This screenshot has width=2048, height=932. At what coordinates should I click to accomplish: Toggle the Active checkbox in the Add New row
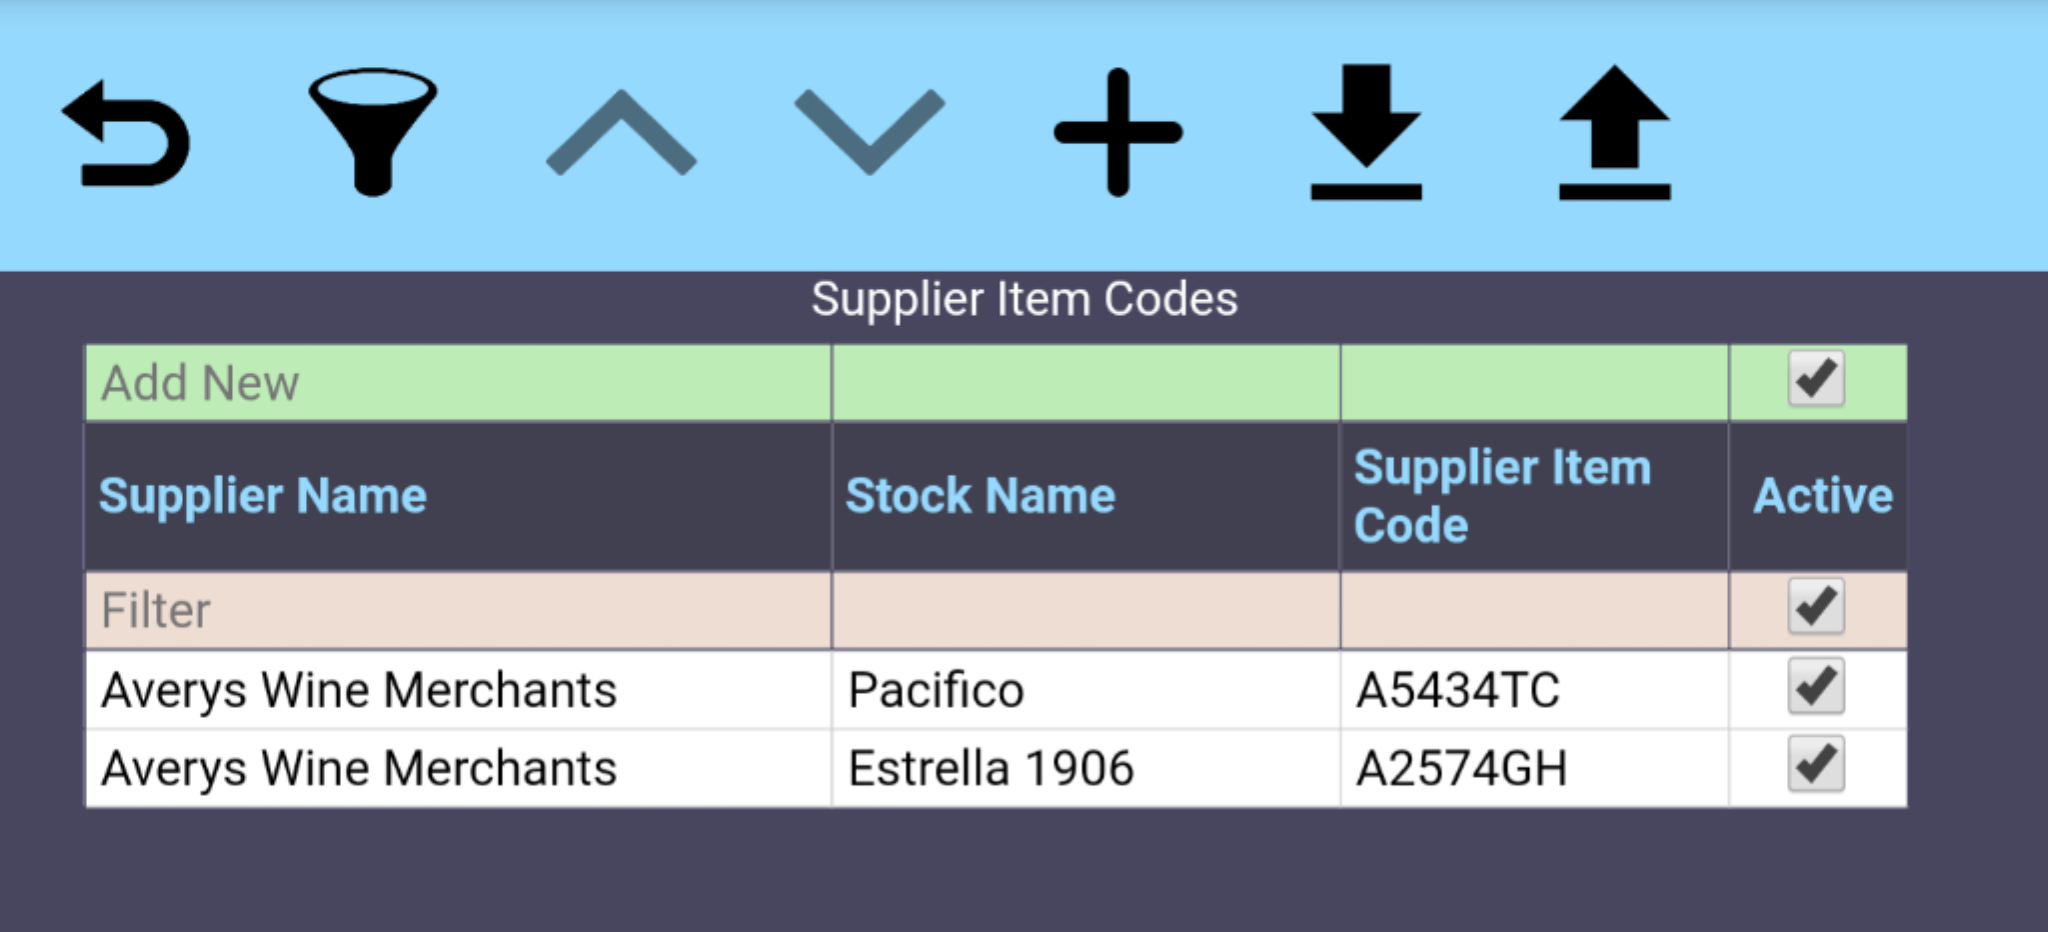pyautogui.click(x=1817, y=381)
